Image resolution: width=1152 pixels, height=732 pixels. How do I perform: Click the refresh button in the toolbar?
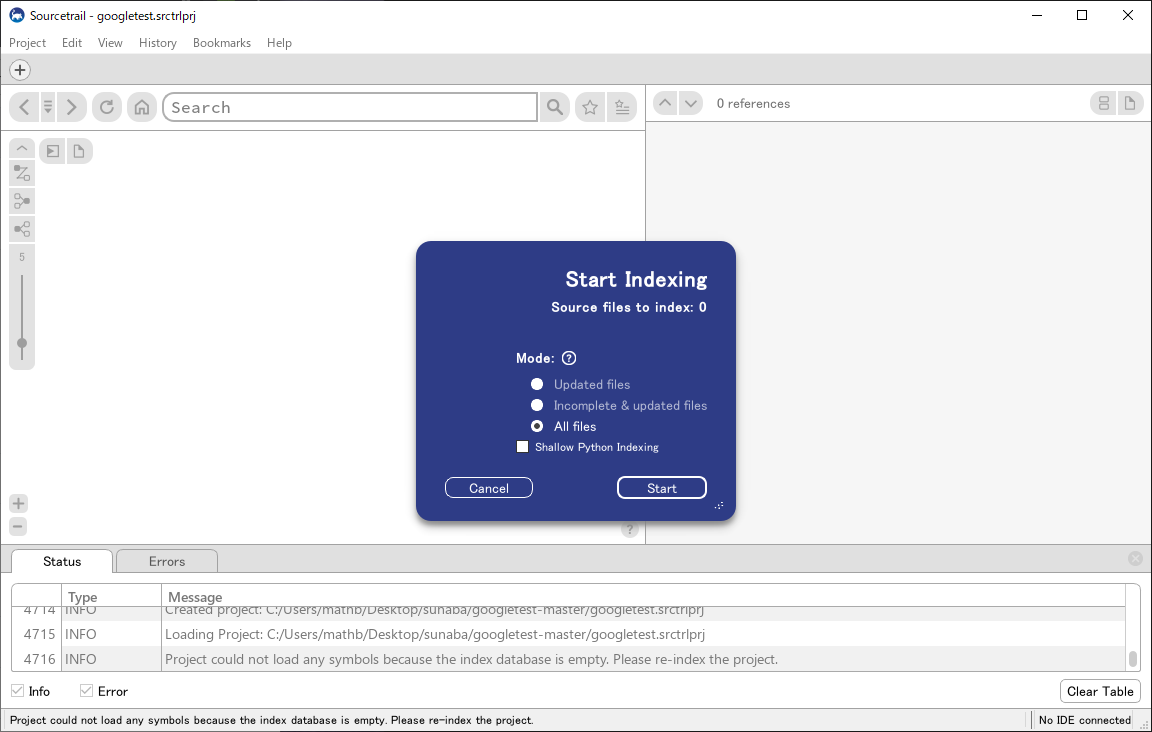(107, 107)
